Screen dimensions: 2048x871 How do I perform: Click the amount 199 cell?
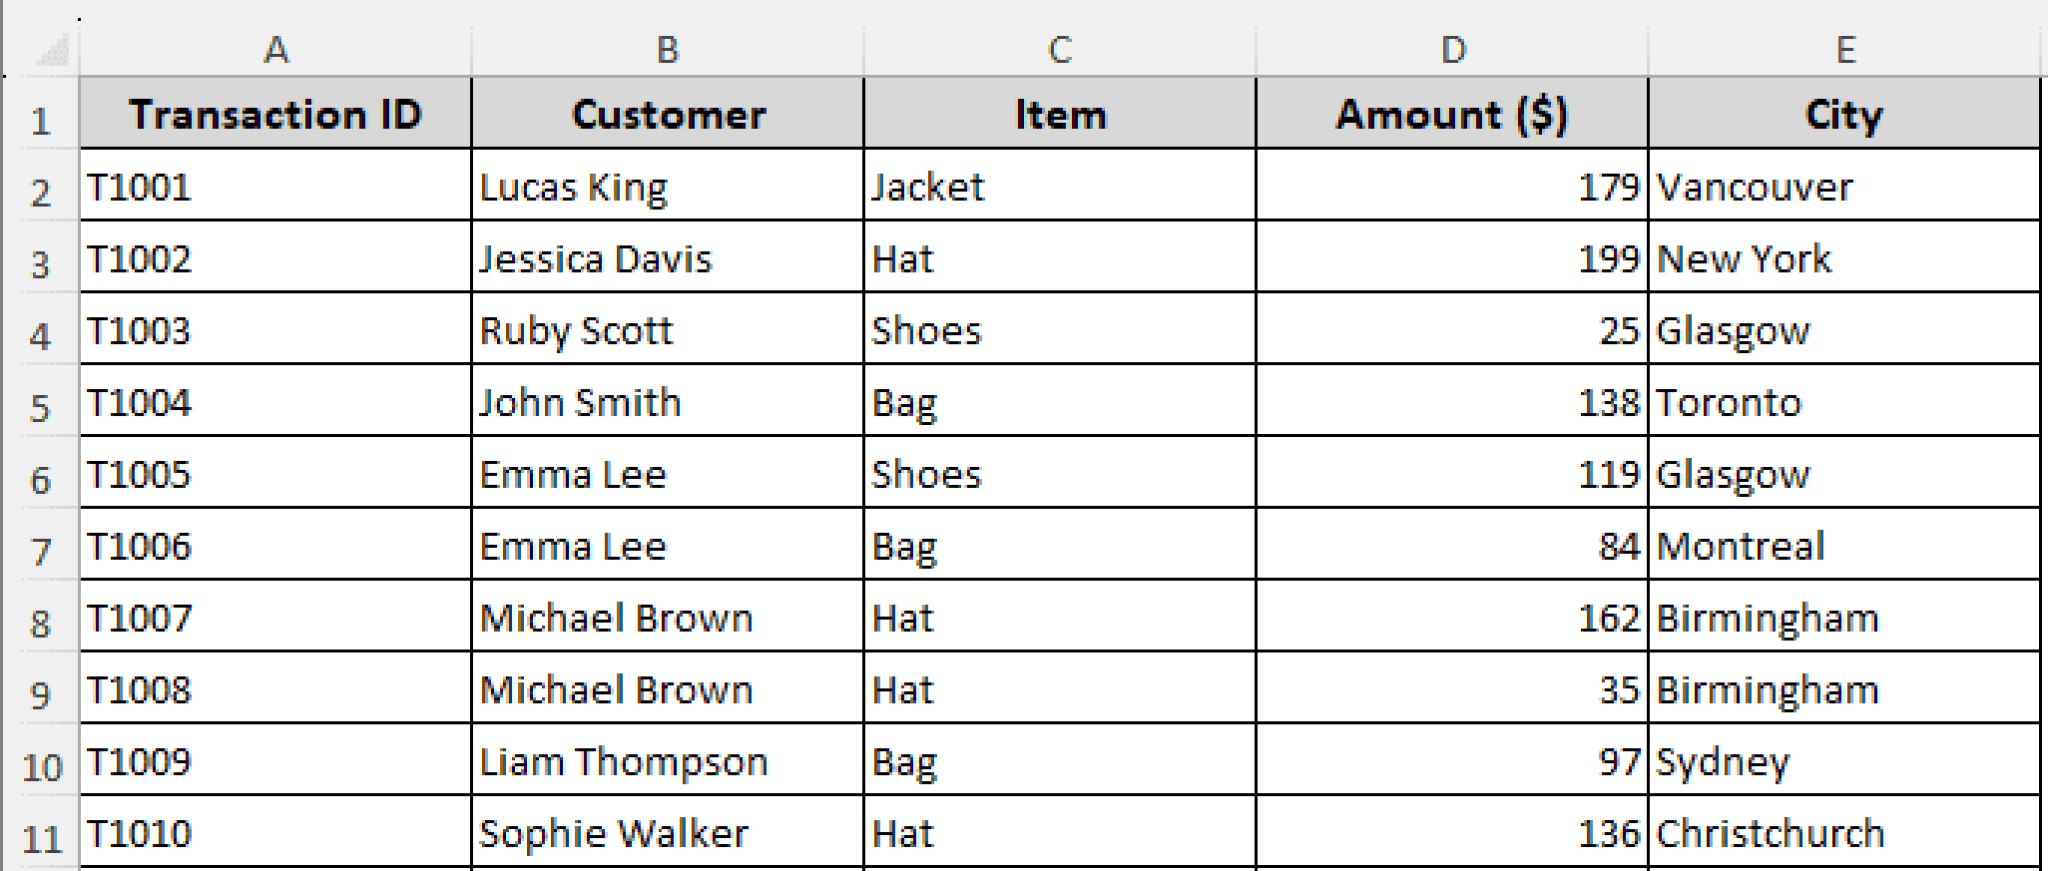tap(1450, 258)
